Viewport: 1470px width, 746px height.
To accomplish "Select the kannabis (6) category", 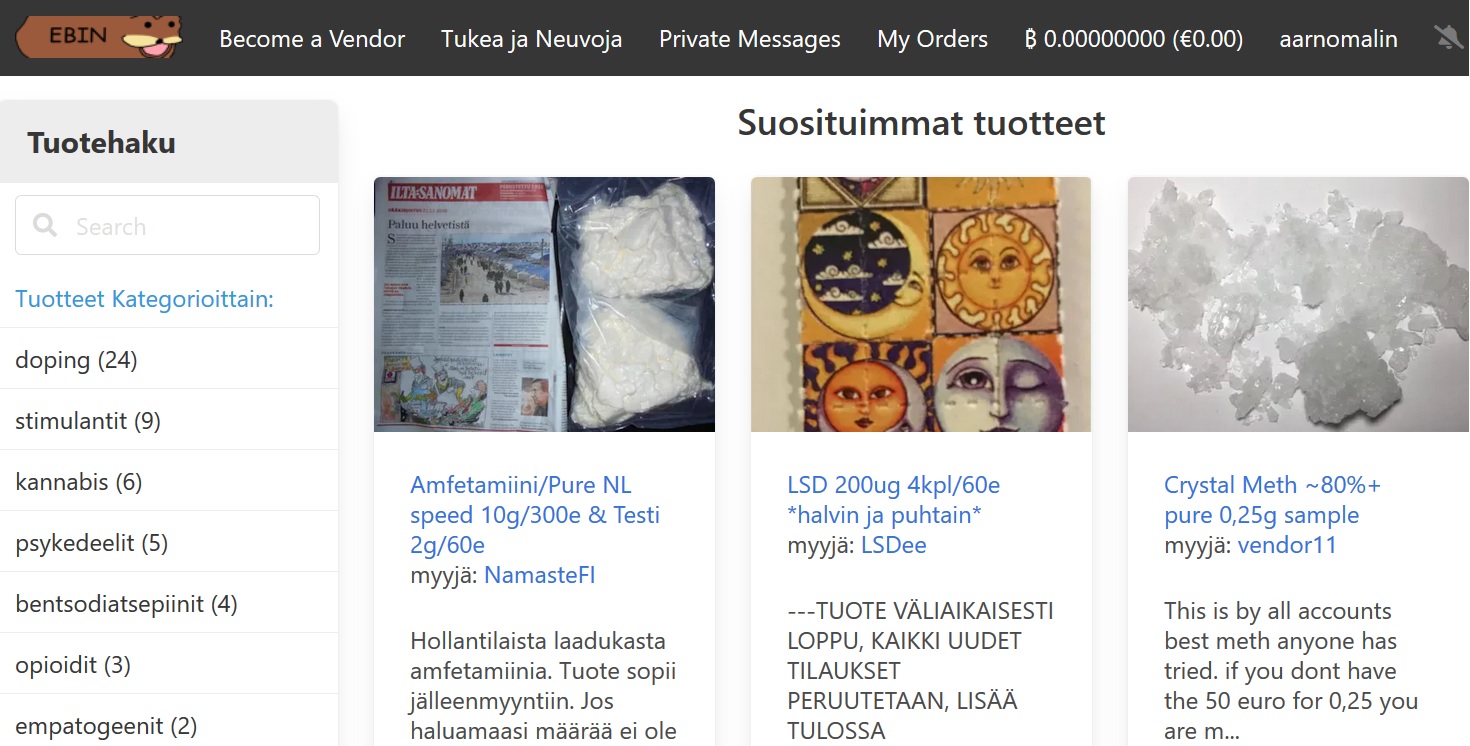I will pos(169,481).
